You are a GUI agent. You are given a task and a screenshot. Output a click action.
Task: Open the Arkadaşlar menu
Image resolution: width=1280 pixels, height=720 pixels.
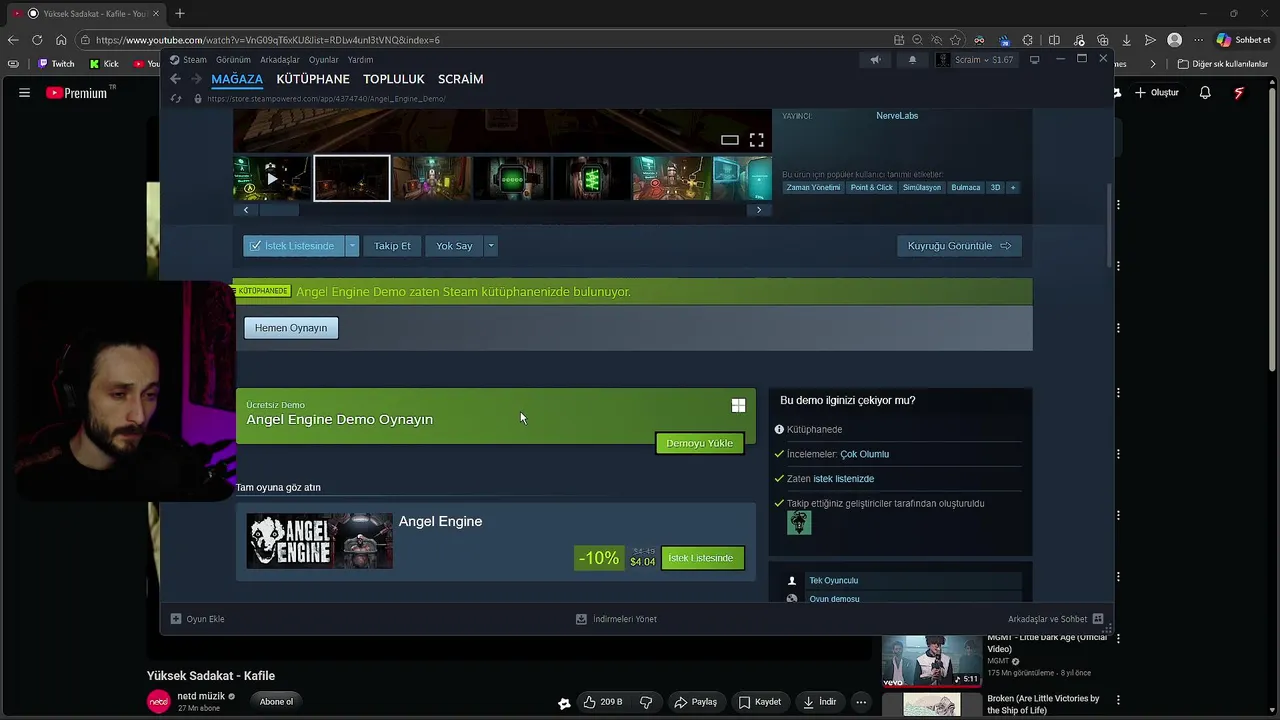[x=280, y=60]
